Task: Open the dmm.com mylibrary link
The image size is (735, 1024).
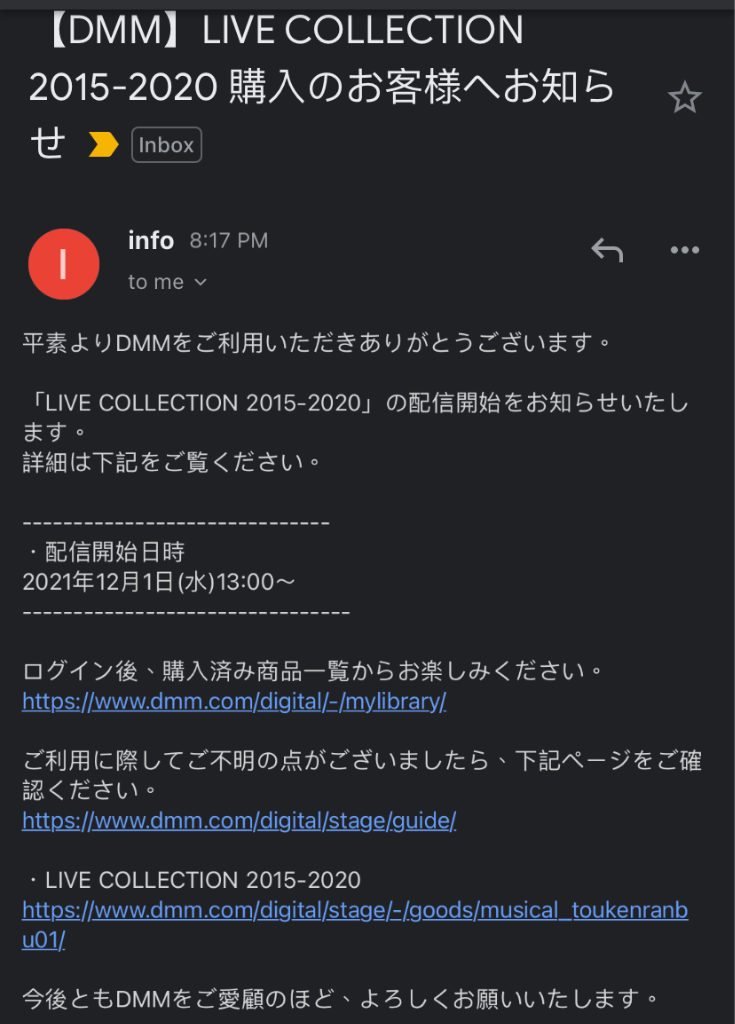Action: click(234, 701)
